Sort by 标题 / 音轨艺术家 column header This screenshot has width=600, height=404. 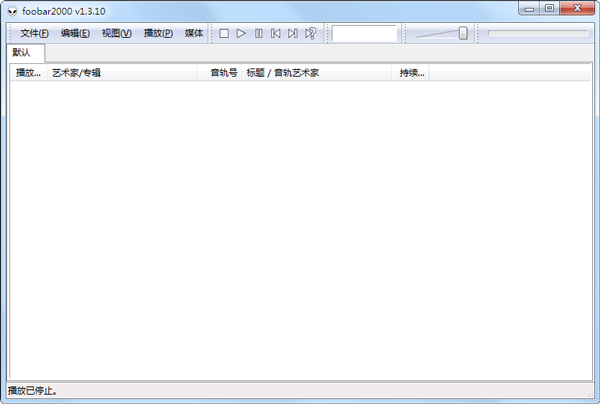316,73
